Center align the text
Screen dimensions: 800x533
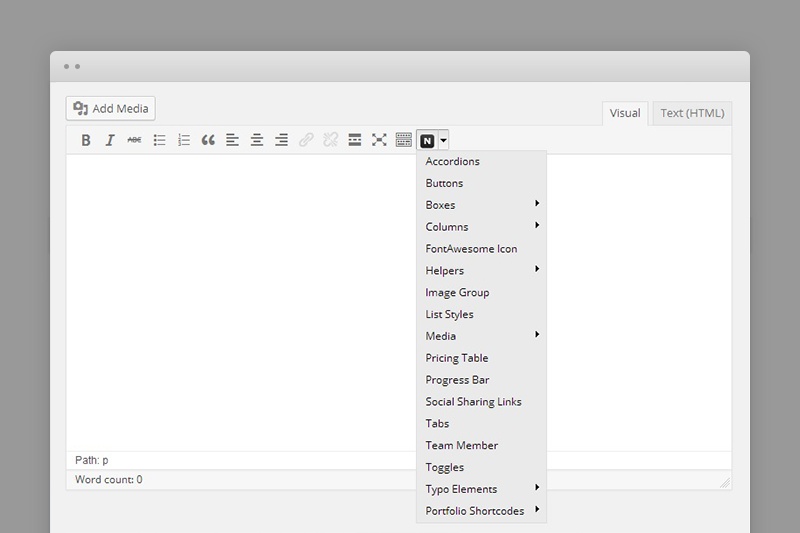(257, 140)
